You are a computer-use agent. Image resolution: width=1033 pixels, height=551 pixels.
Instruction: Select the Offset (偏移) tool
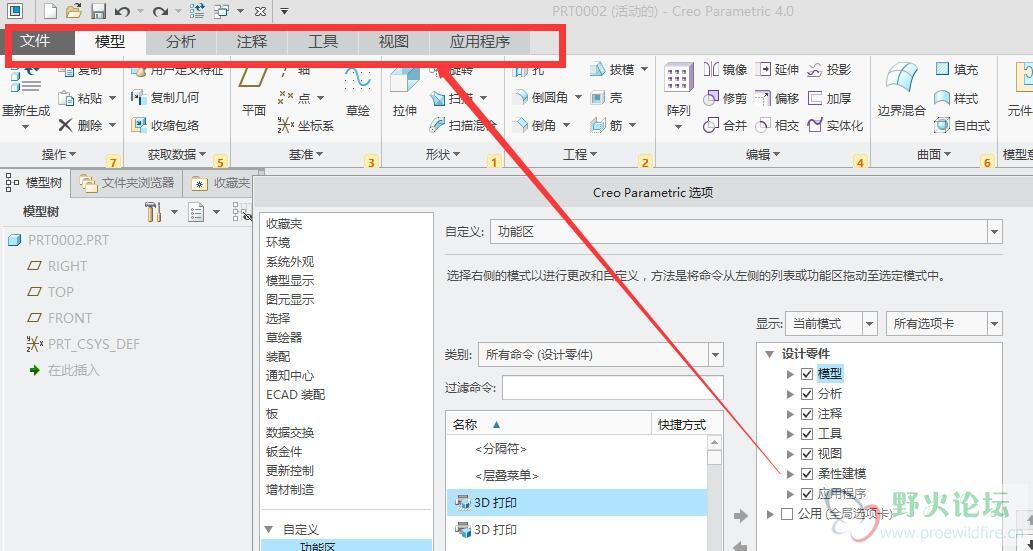(x=777, y=98)
